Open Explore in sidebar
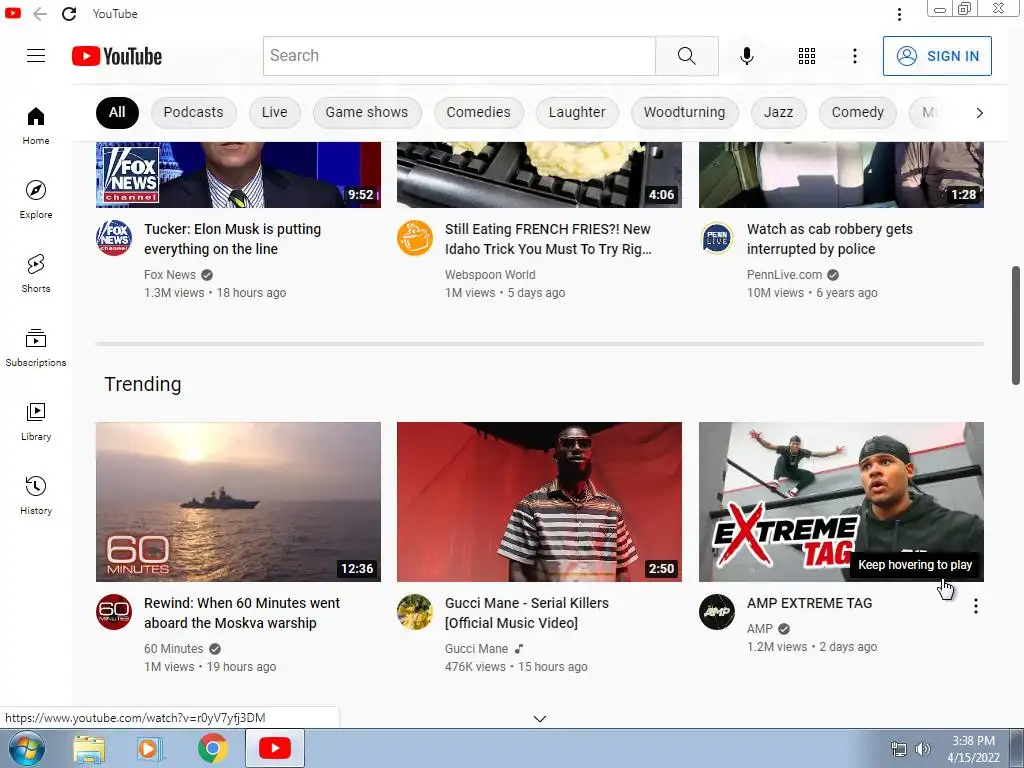This screenshot has height=768, width=1024. (36, 199)
